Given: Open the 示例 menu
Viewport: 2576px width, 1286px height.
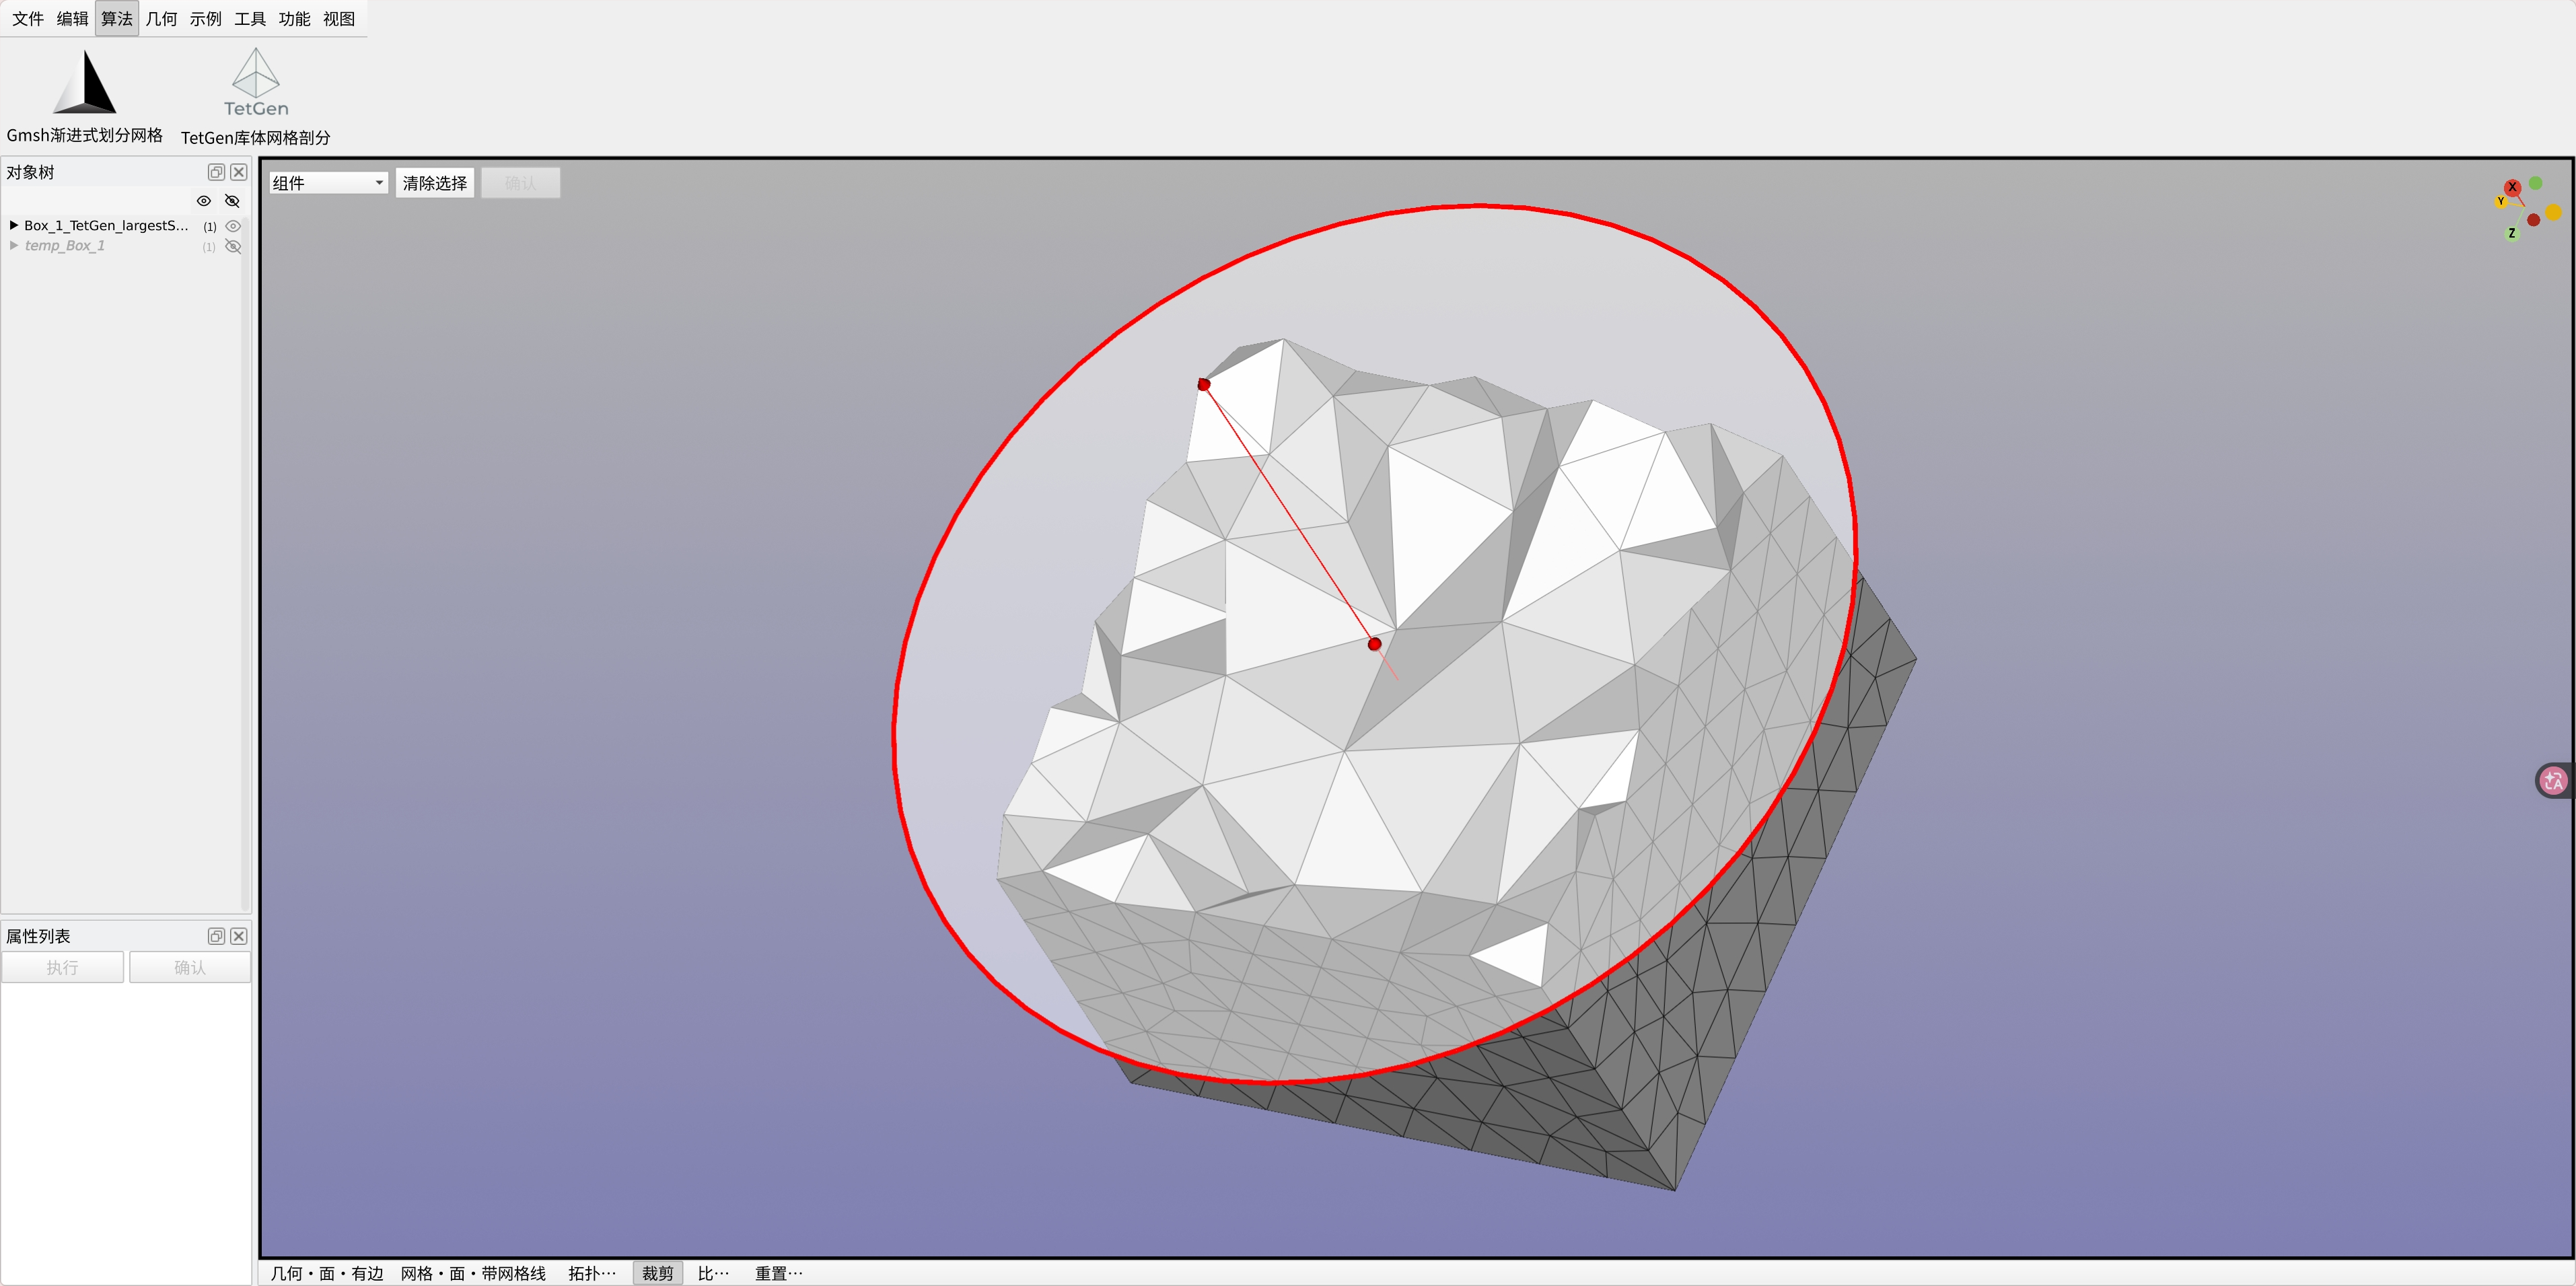Looking at the screenshot, I should [206, 19].
